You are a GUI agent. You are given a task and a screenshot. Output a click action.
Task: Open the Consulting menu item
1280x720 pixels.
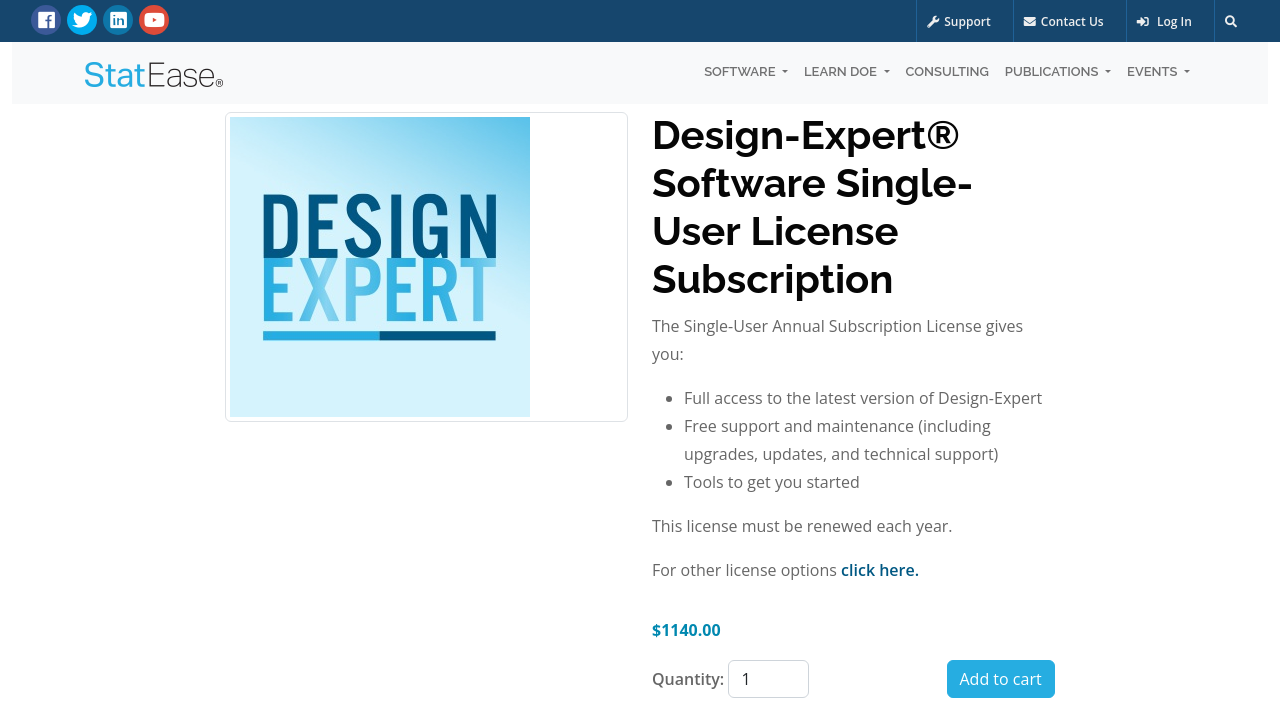click(947, 72)
